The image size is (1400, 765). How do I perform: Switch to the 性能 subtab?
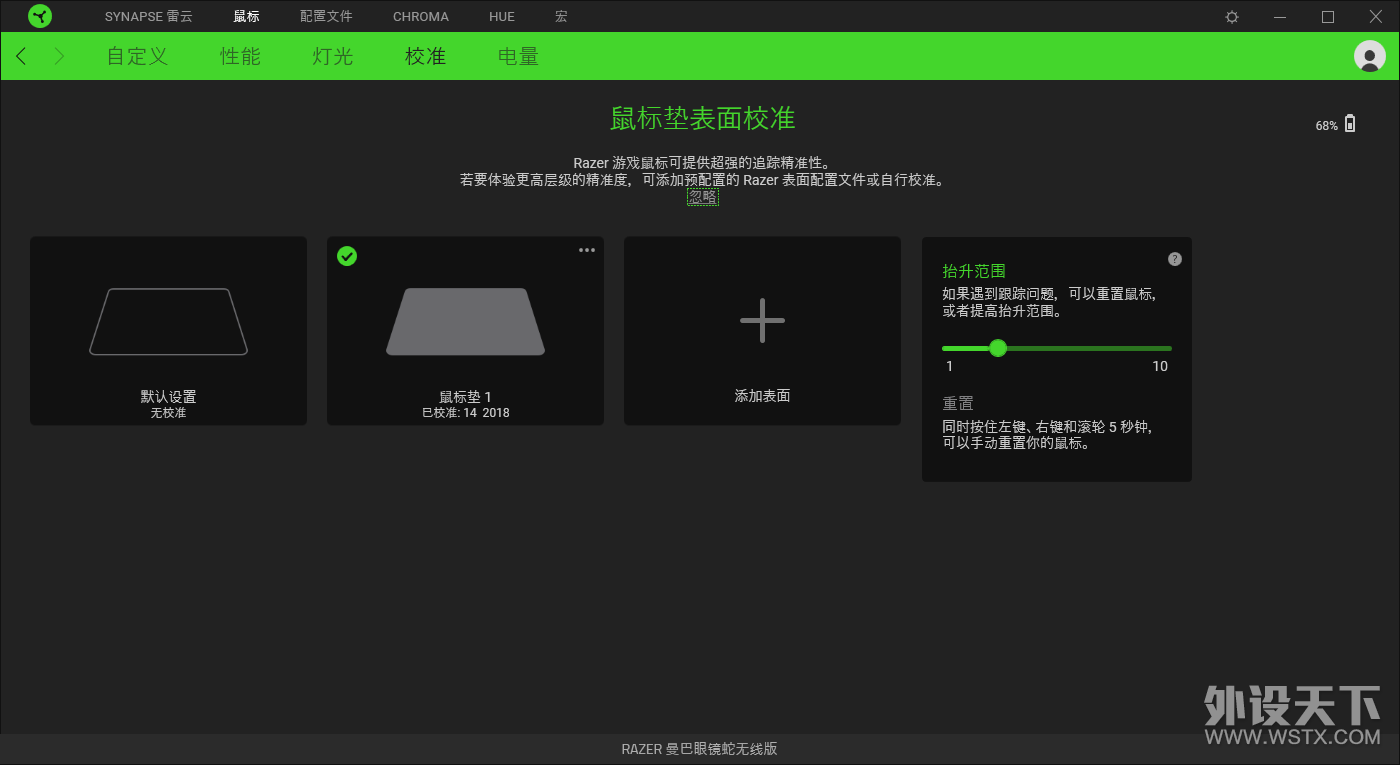240,56
